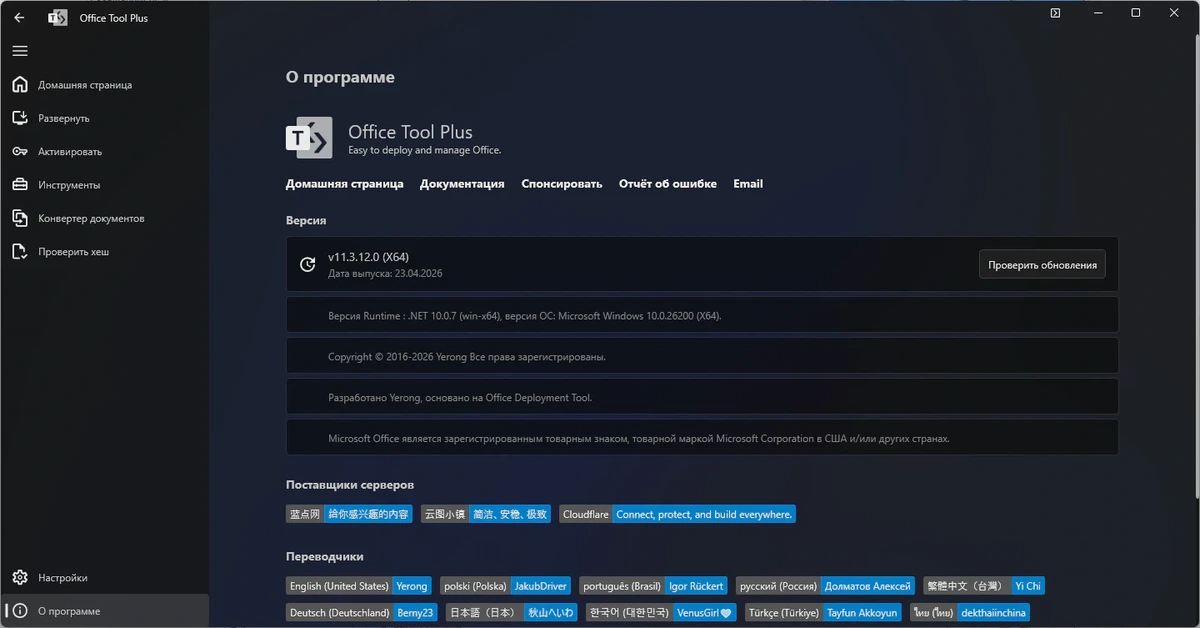The width and height of the screenshot is (1200, 628).
Task: Click translator dekthaiinchina for ไทย
Action: pyautogui.click(x=993, y=612)
